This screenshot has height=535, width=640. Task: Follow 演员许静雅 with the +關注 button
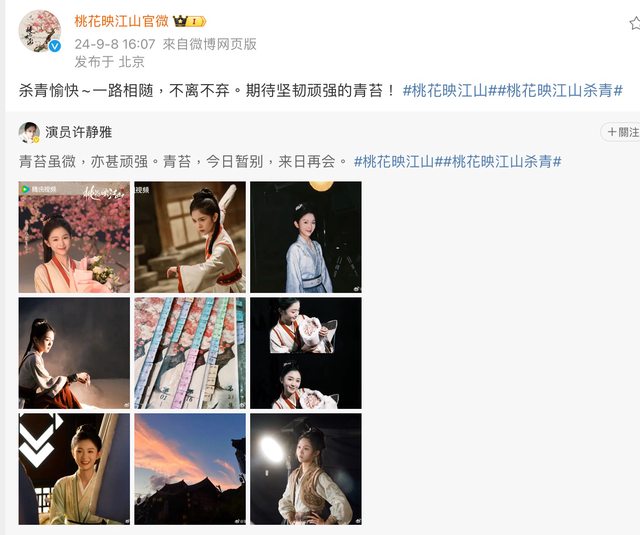click(621, 132)
